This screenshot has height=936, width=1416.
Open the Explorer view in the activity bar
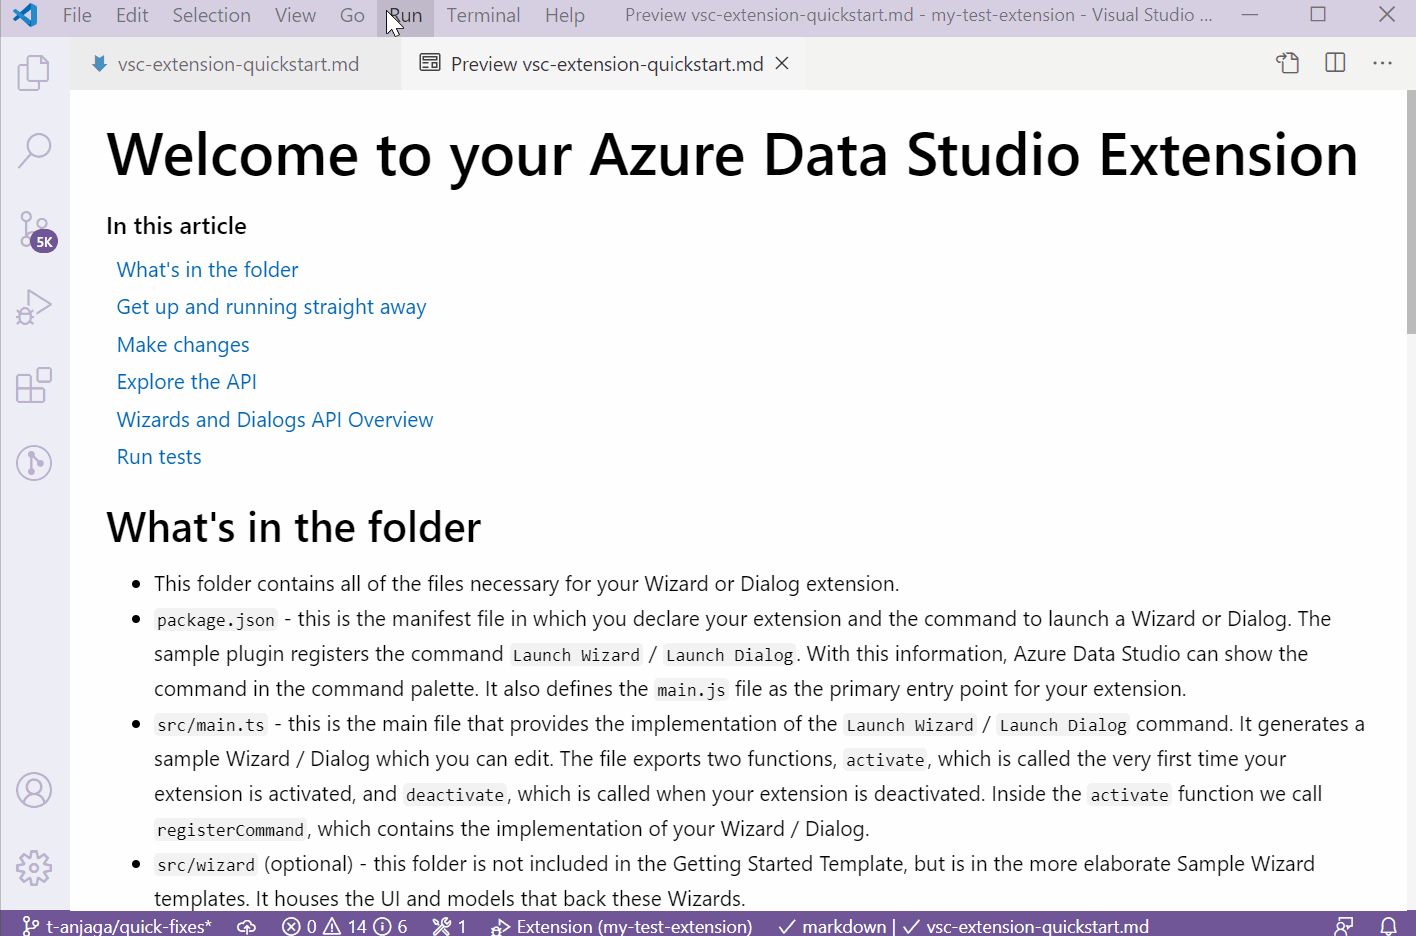coord(34,72)
